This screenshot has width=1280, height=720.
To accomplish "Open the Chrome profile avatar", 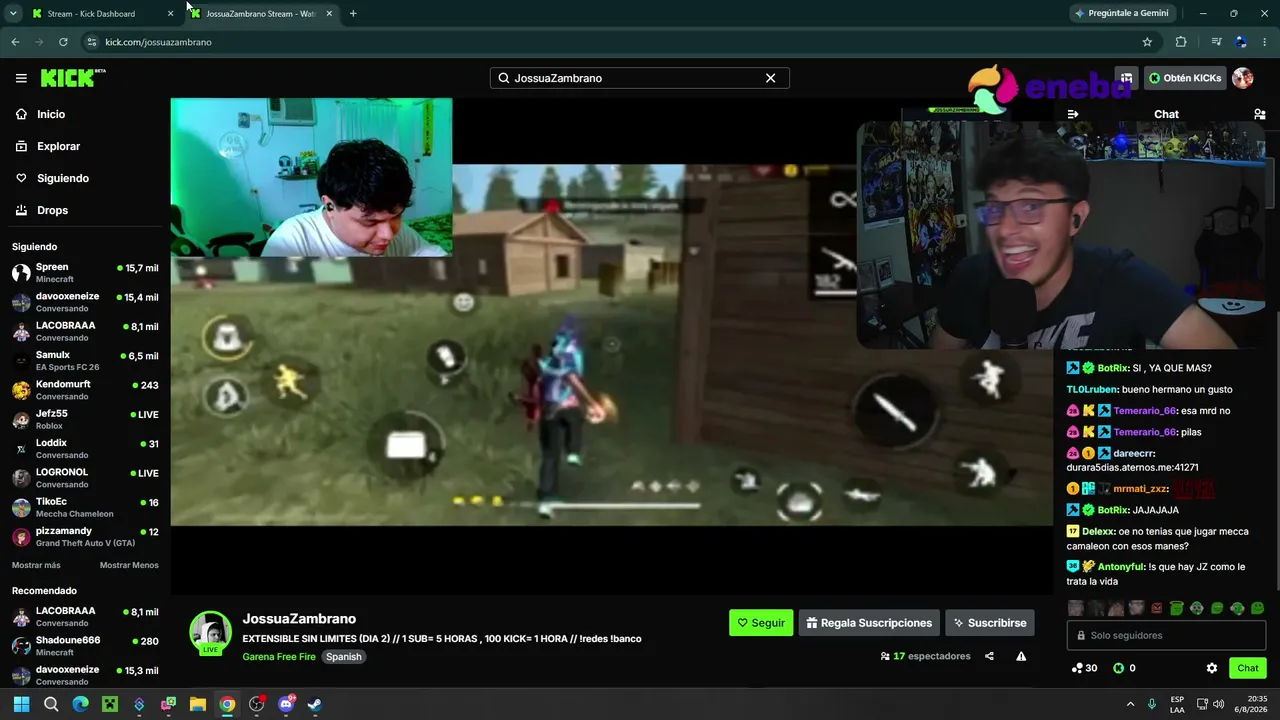I will click(1241, 42).
